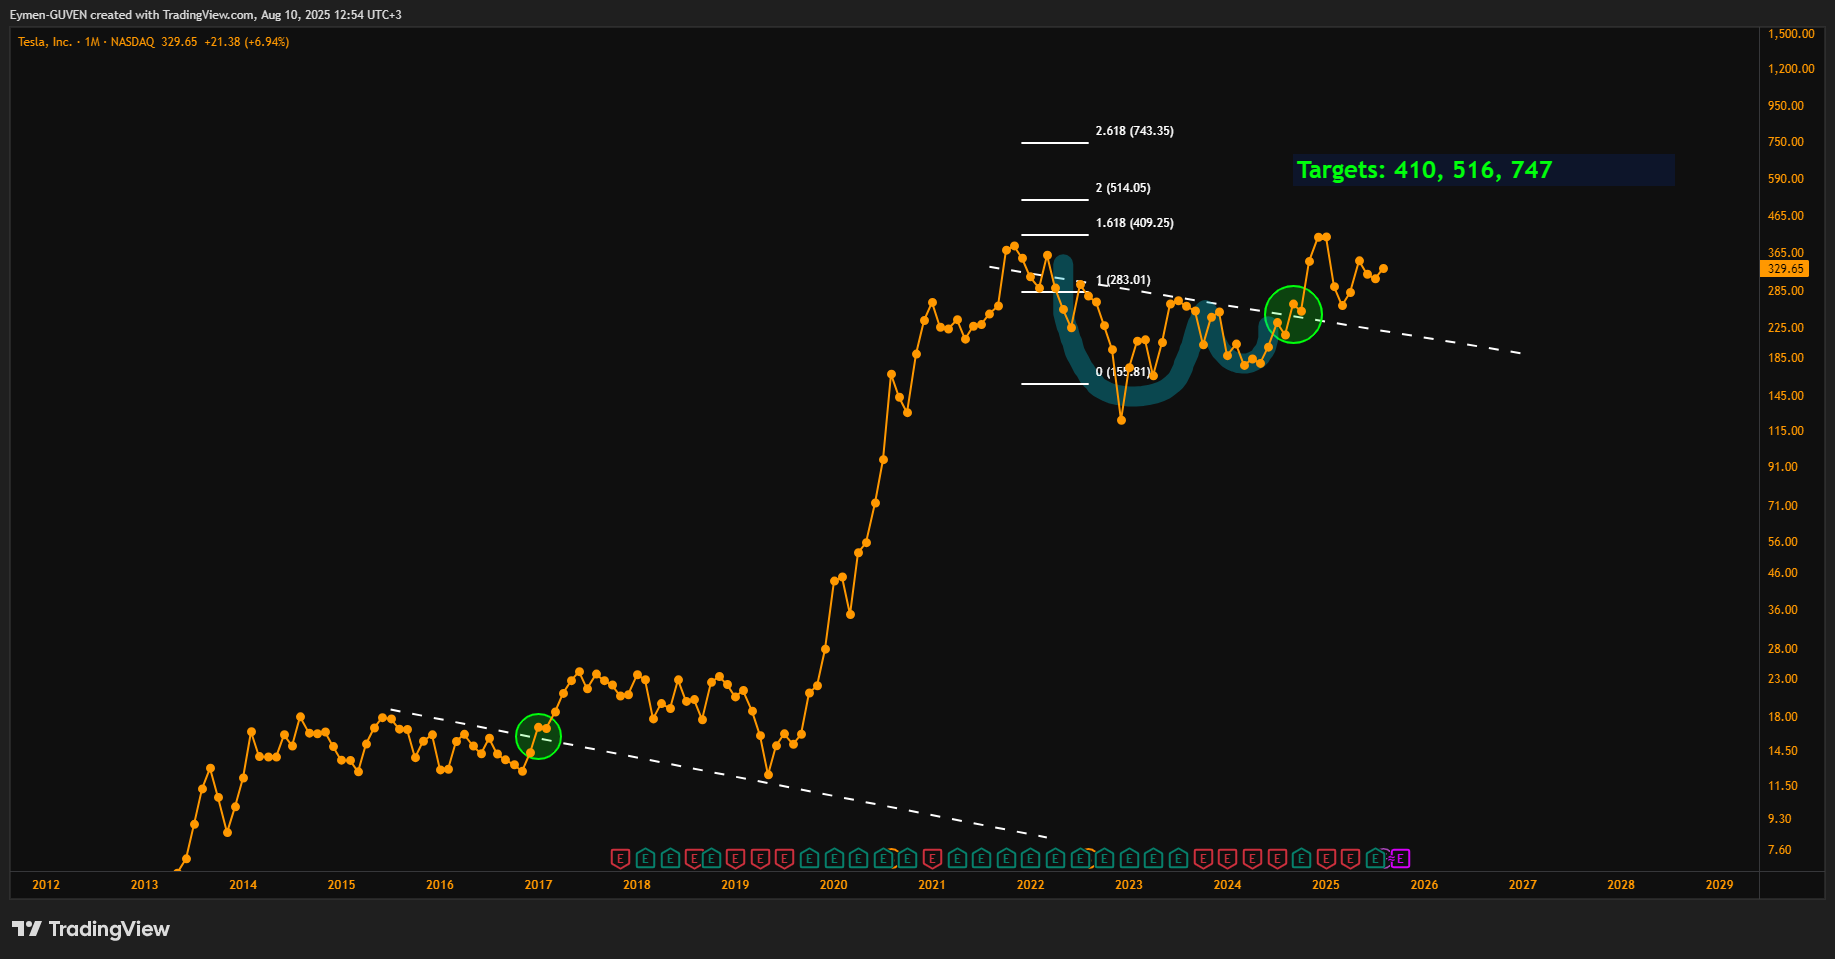Click the 14.50 price axis label
This screenshot has height=959, width=1835.
point(1783,751)
